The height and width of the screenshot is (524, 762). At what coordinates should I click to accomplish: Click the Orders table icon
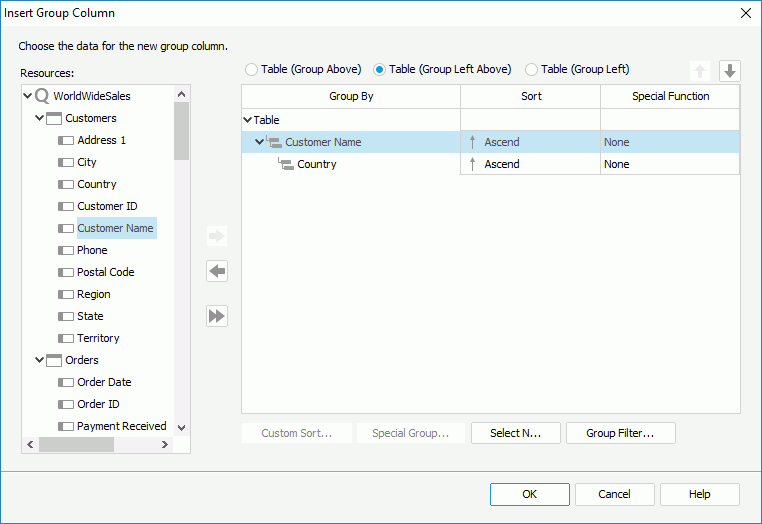point(54,360)
